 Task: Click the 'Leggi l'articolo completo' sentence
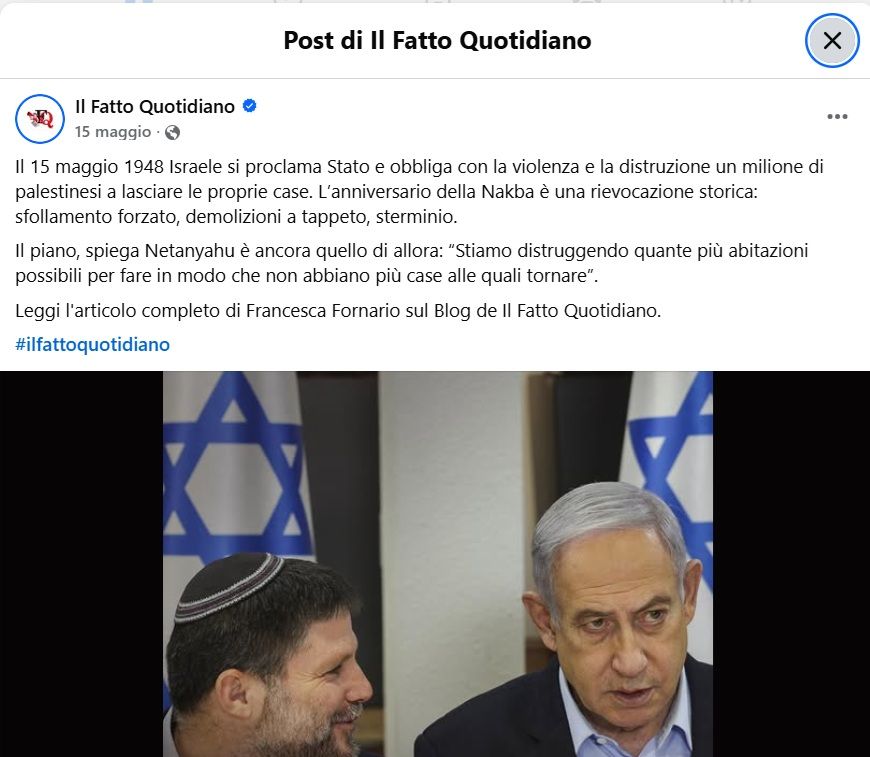click(x=338, y=311)
